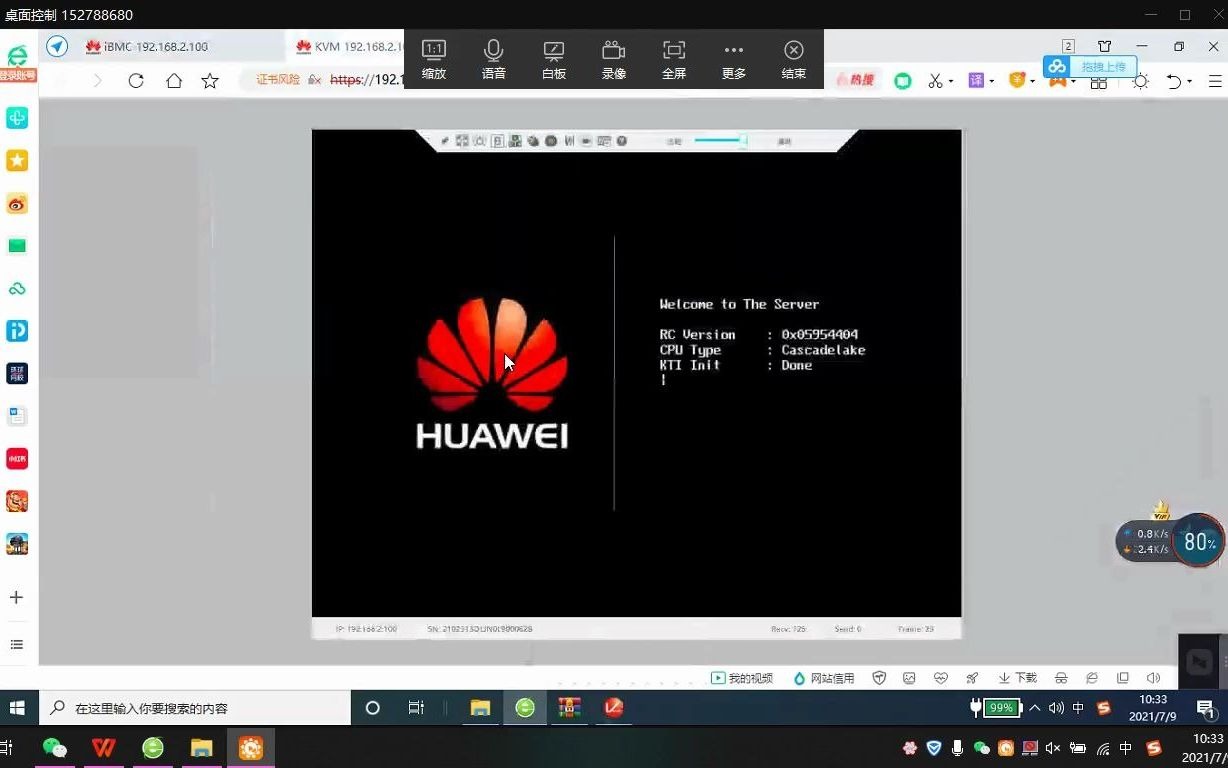1228x768 pixels.
Task: Click the 拖拽上传 cloud upload button
Action: [x=1091, y=66]
